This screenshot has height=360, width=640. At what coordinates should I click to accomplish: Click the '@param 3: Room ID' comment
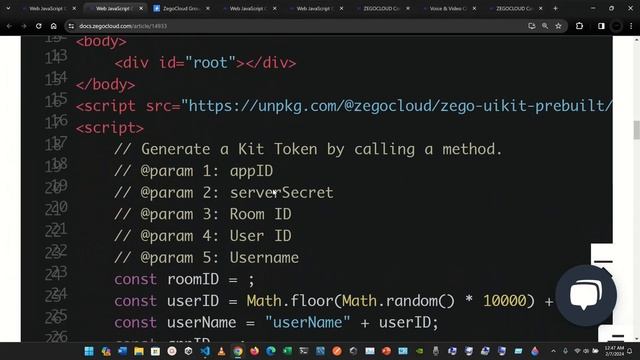pyautogui.click(x=203, y=214)
